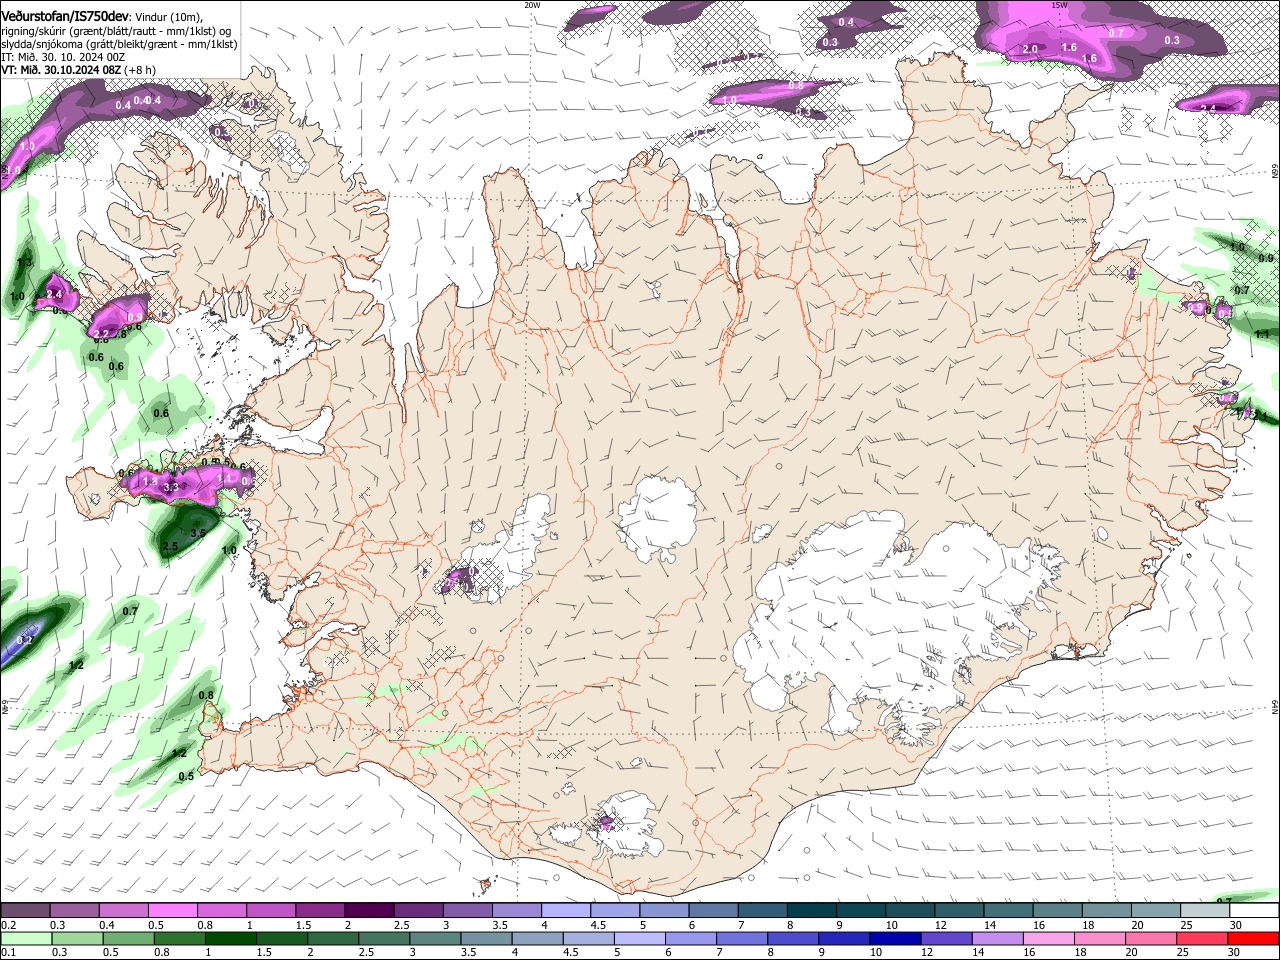Click the 15W longitude label
The height and width of the screenshot is (960, 1280).
tap(1059, 5)
